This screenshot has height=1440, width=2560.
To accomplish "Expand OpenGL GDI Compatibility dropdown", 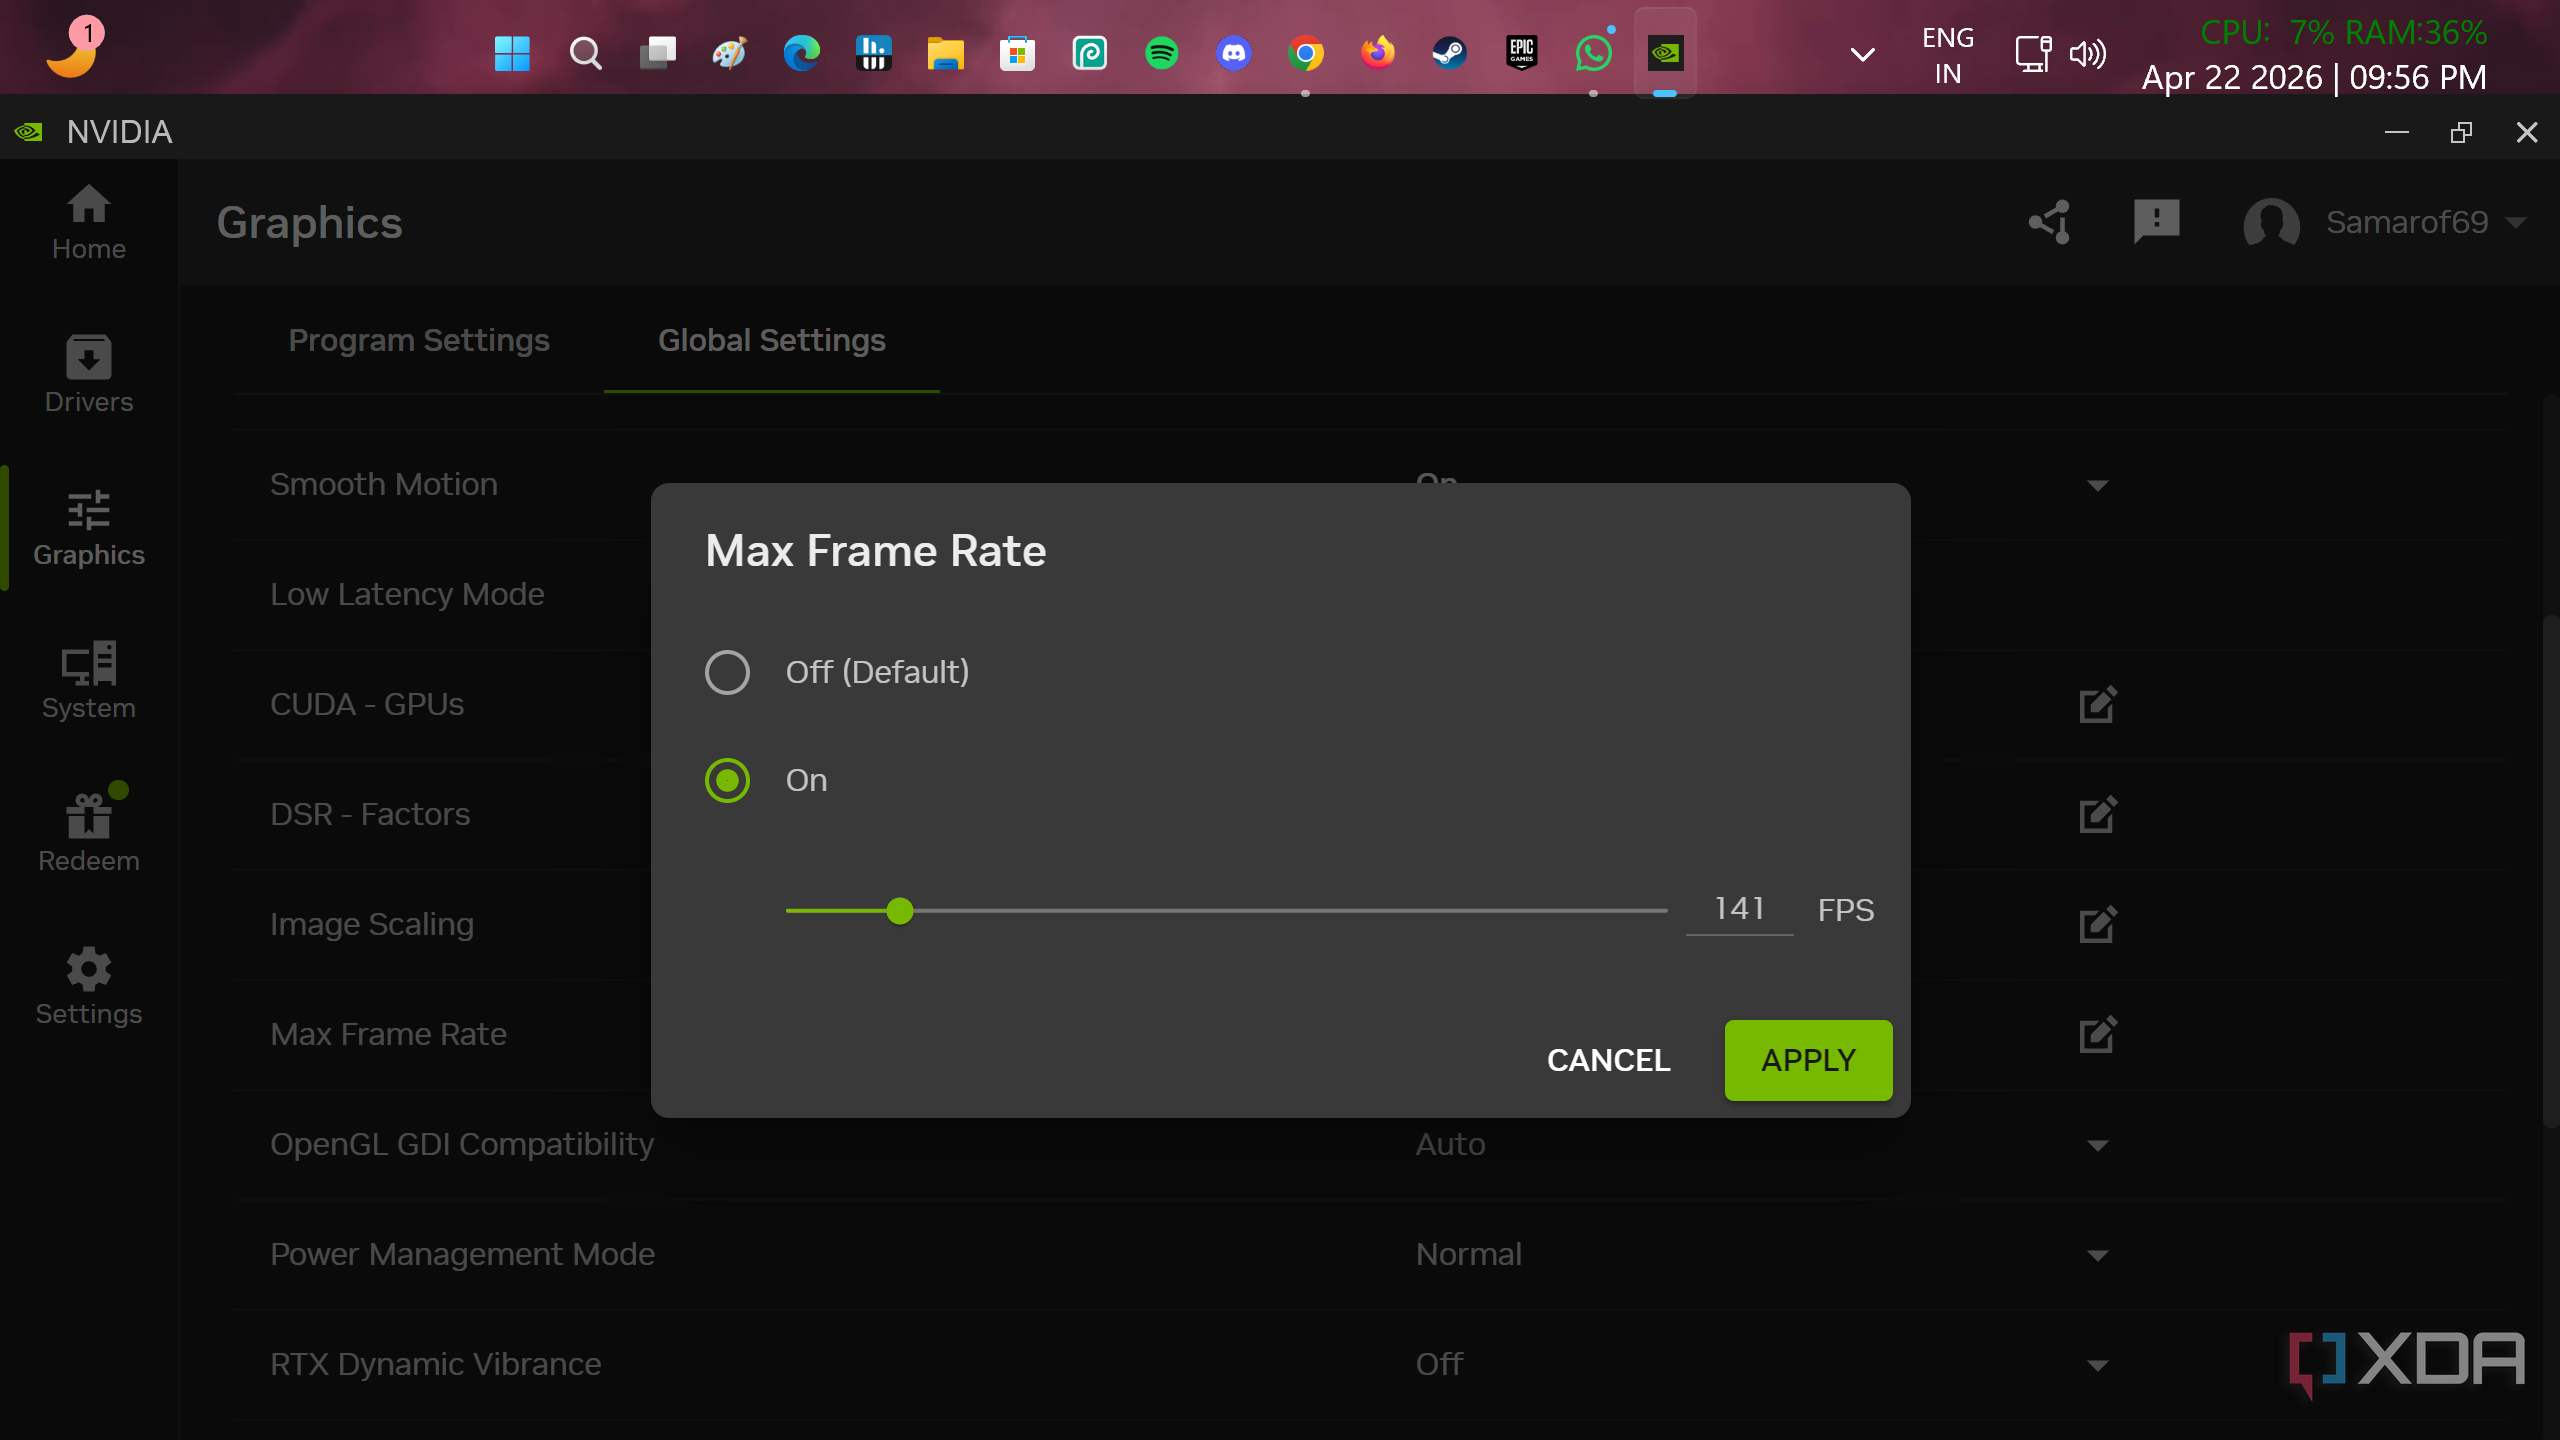I will tap(2098, 1146).
